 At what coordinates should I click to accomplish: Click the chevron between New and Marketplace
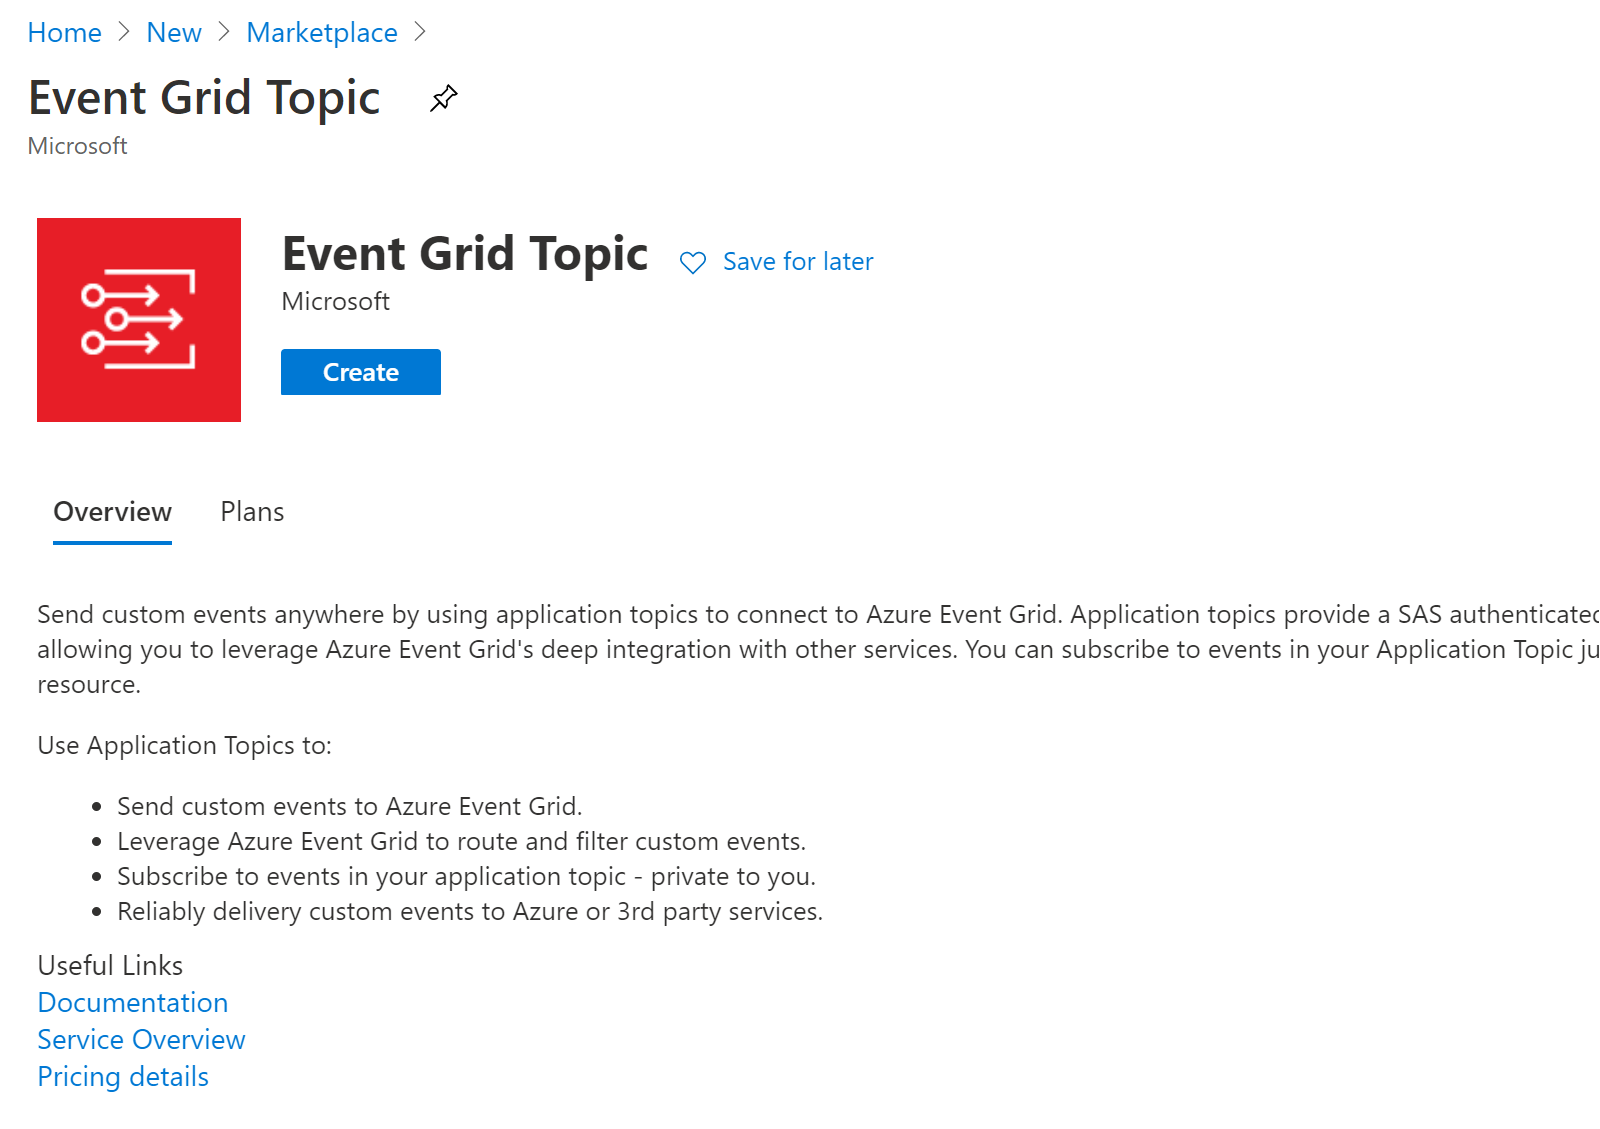221,32
